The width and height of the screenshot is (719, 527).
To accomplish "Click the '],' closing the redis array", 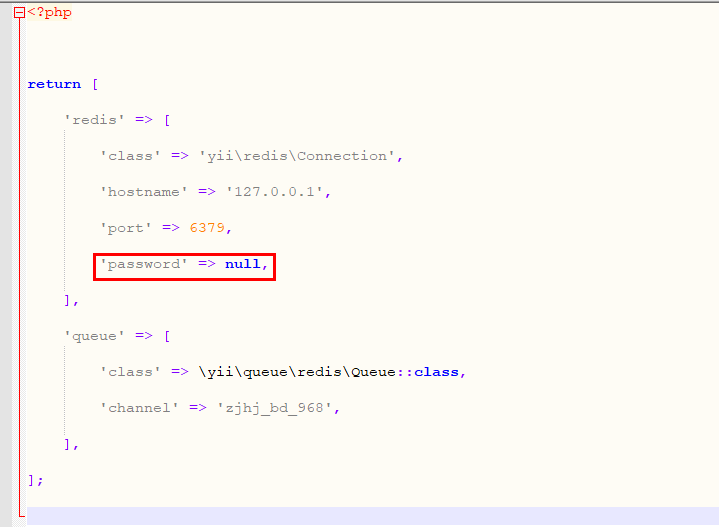I will 72,300.
